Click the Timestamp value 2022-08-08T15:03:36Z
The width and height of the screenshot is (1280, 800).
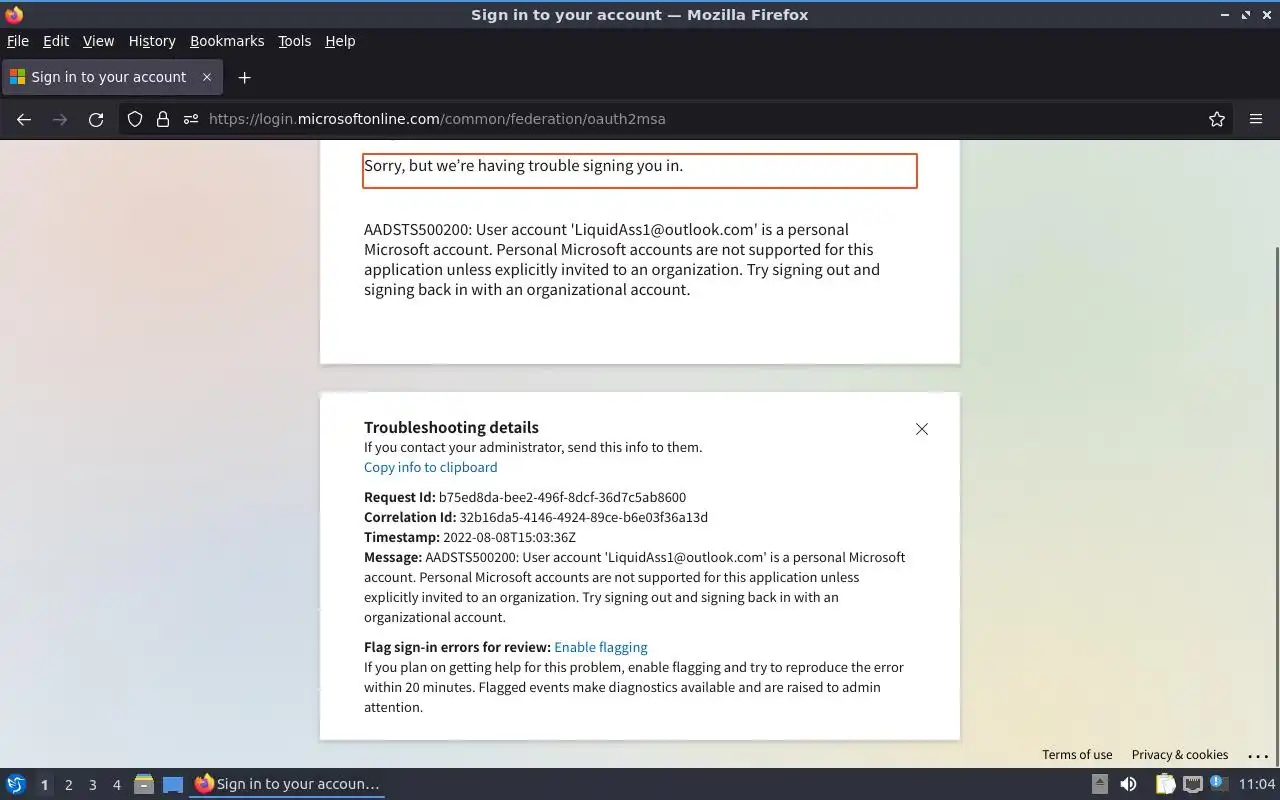(x=509, y=537)
